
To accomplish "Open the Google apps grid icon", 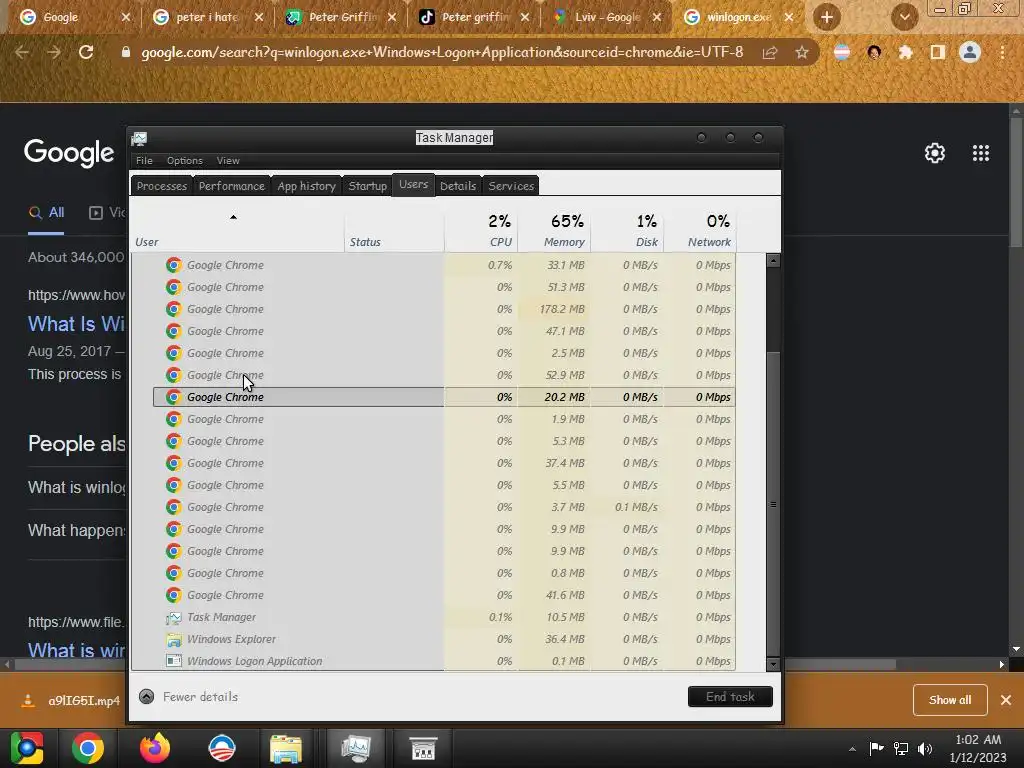I will point(981,153).
